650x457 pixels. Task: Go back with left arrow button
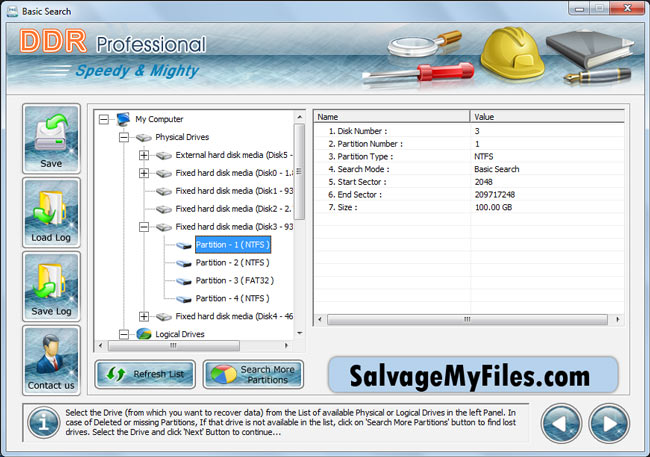pos(561,424)
